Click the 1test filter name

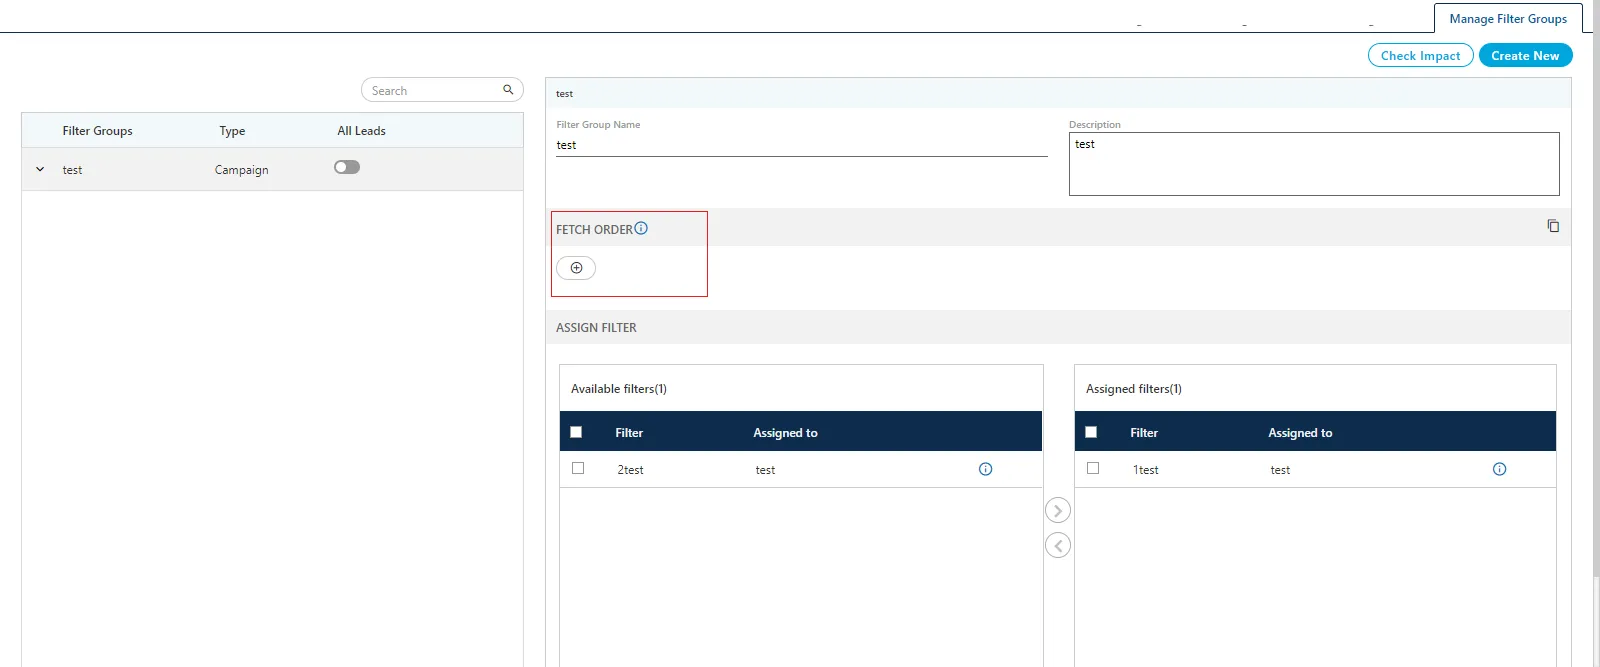(1145, 470)
